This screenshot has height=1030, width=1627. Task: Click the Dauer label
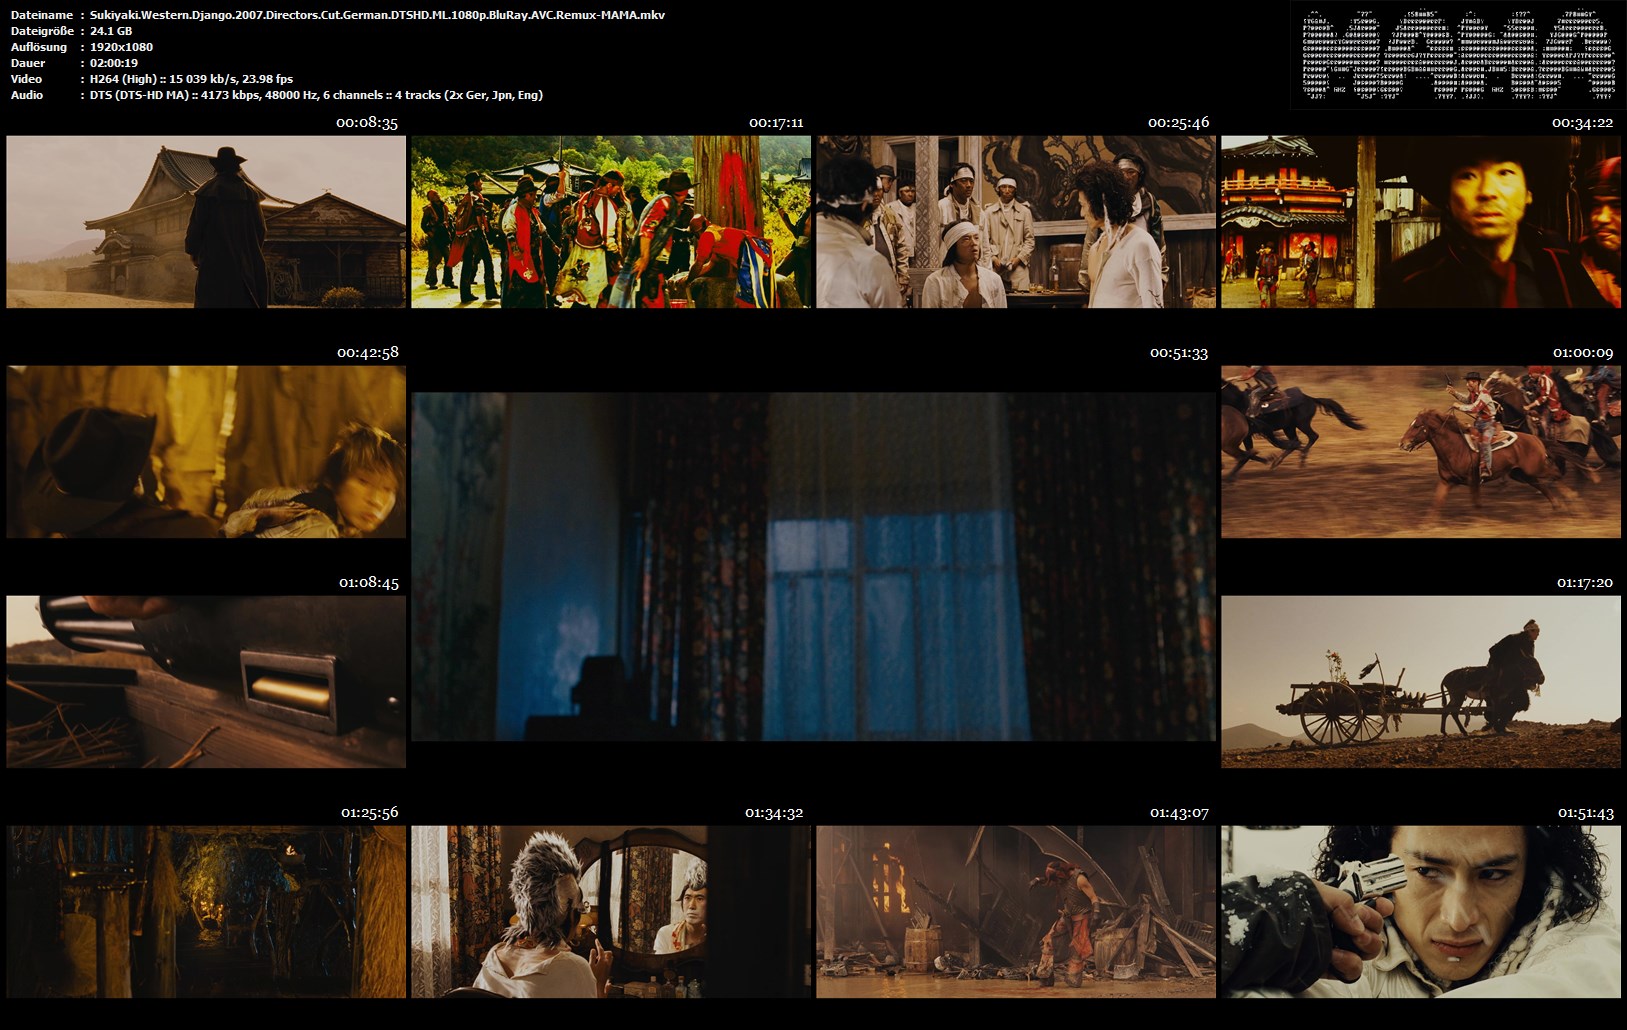[x=28, y=63]
